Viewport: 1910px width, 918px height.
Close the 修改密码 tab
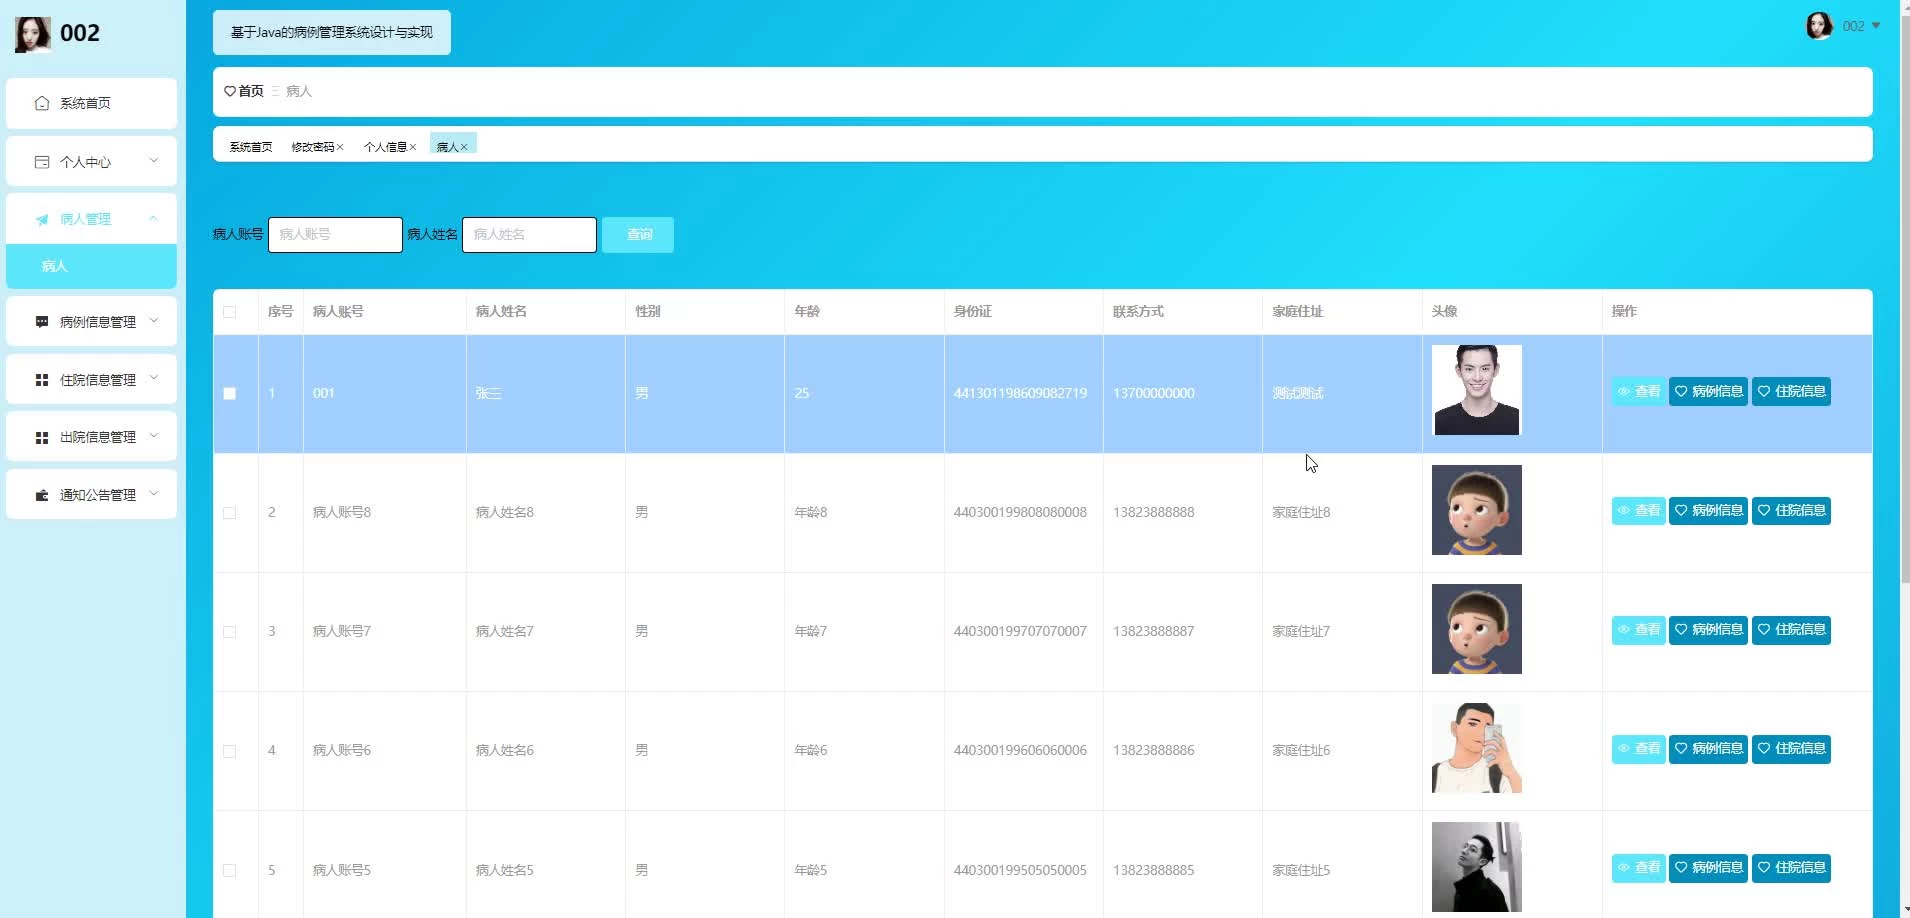pos(340,147)
